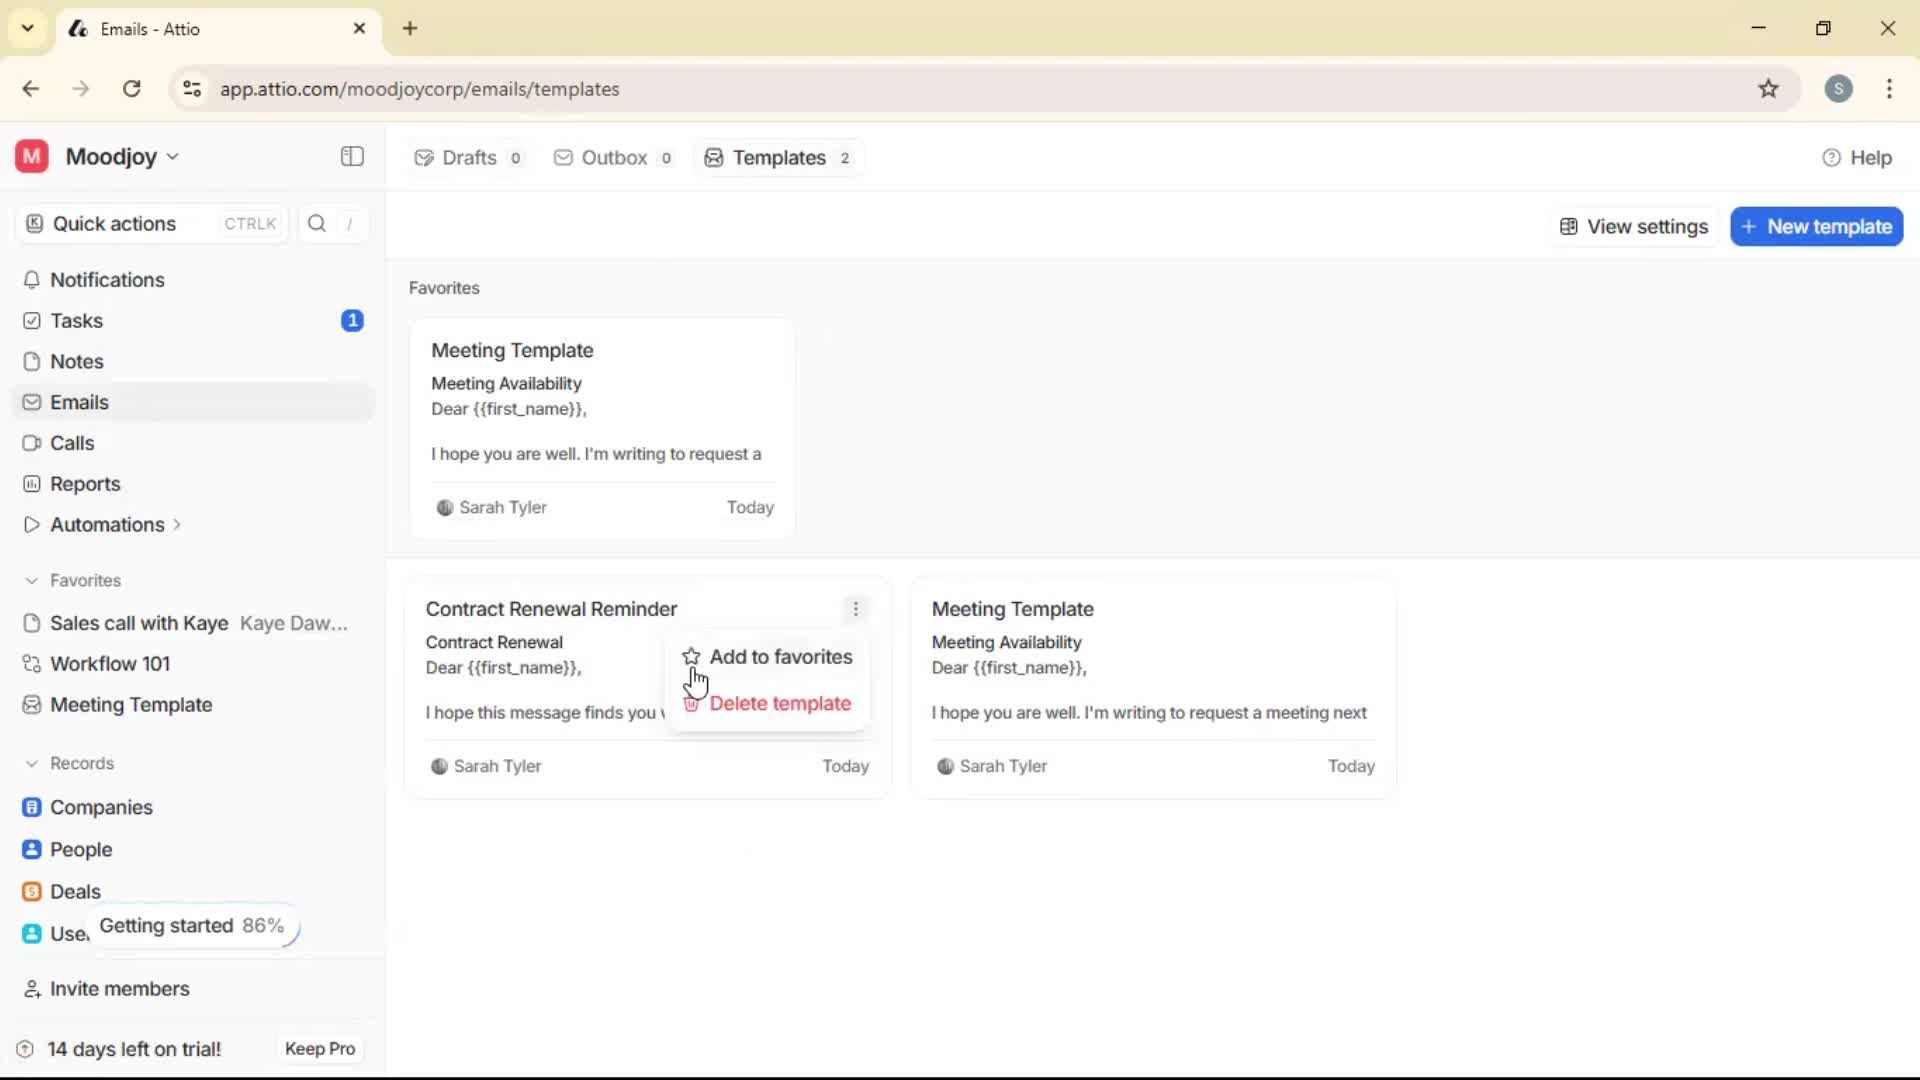Select the Tasks sidebar item
Screen dimensions: 1920x1080
75,321
